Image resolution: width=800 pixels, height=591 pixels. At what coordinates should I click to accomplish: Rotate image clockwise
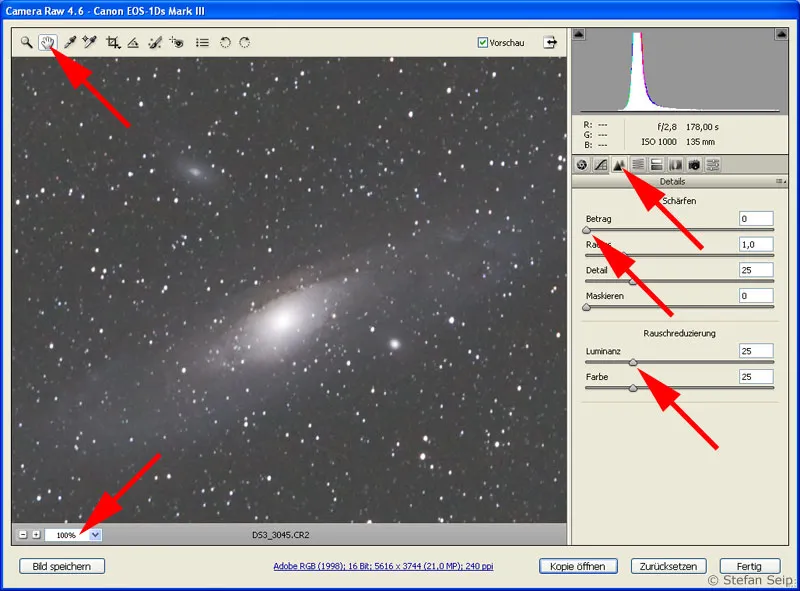tap(245, 42)
